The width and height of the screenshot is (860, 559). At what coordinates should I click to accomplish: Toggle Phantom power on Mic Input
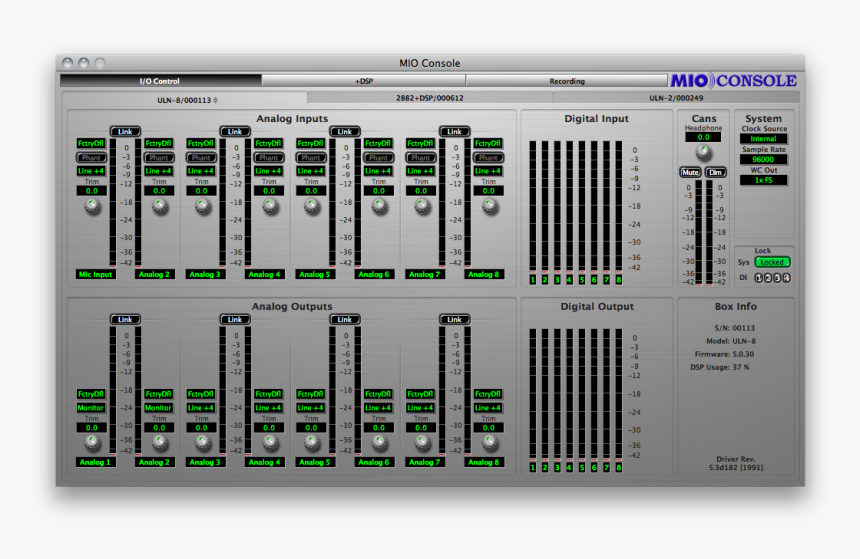[91, 157]
